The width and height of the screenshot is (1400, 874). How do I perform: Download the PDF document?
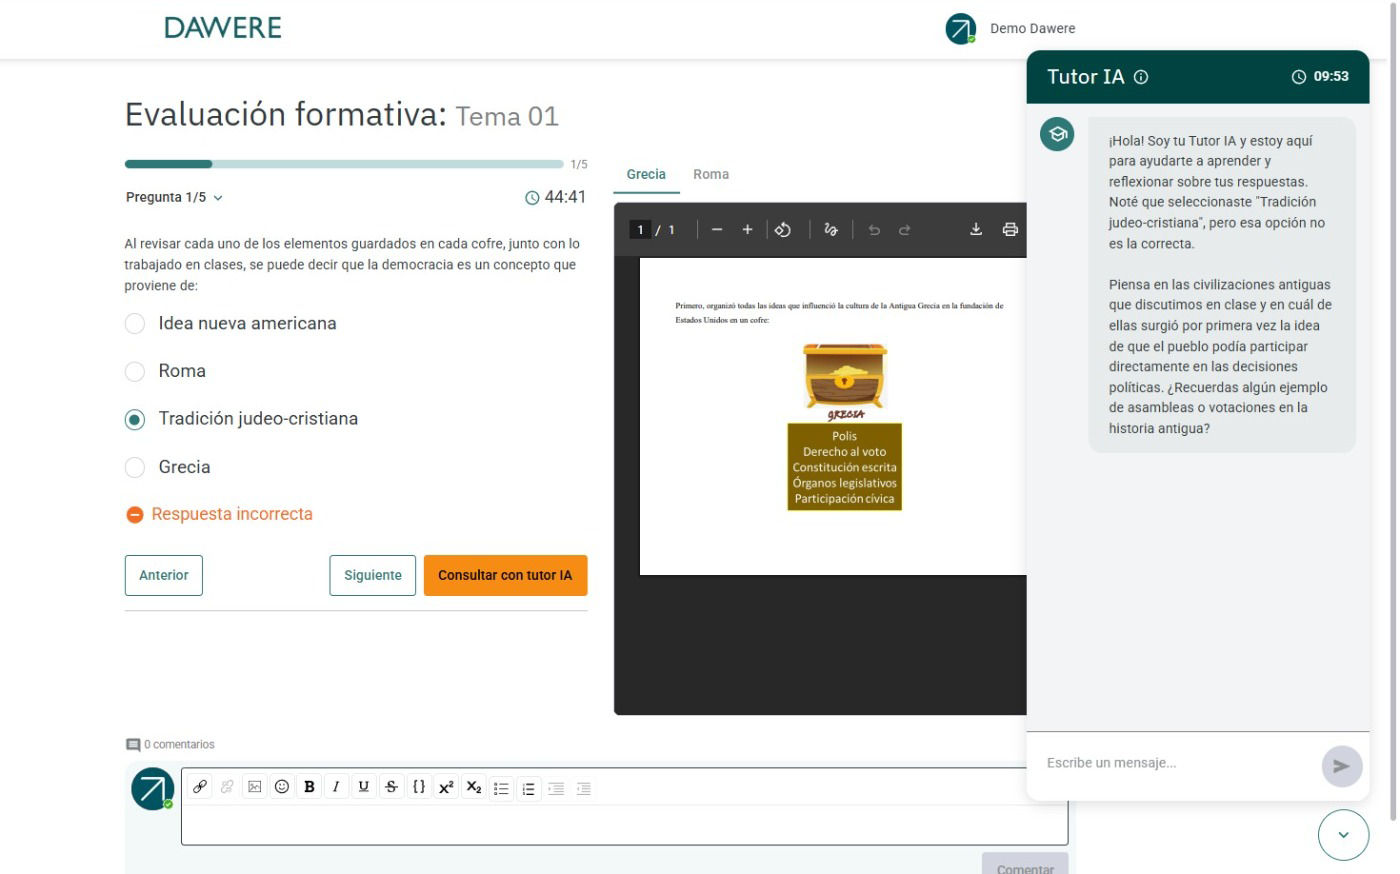point(975,229)
